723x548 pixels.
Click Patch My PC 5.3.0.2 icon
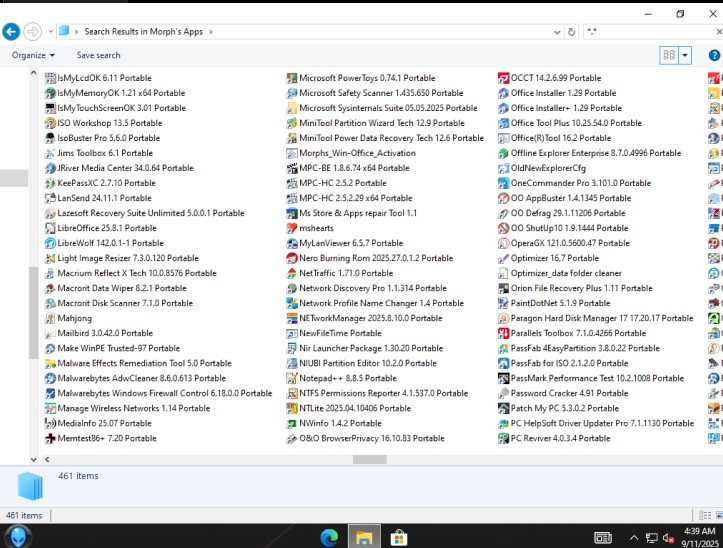(504, 408)
